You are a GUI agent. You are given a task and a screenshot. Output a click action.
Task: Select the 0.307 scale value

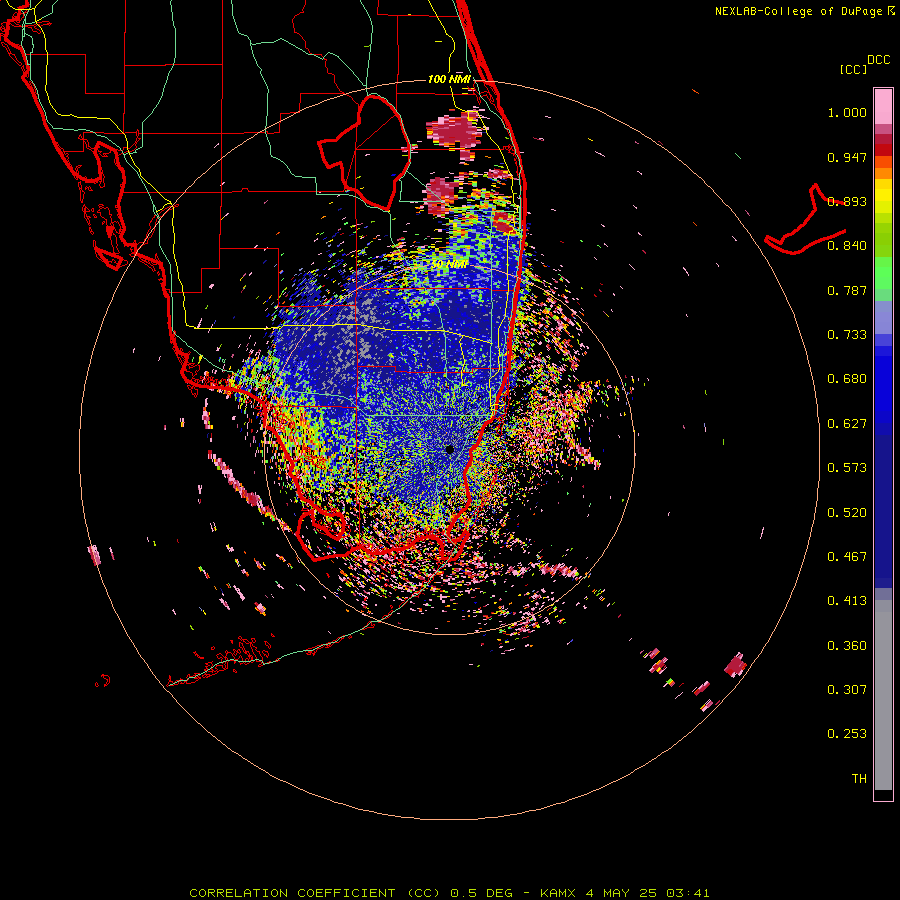tap(847, 689)
